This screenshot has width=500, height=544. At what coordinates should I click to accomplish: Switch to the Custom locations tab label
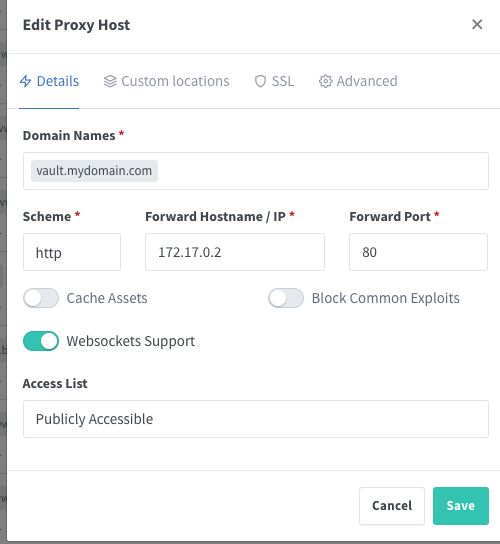point(175,81)
